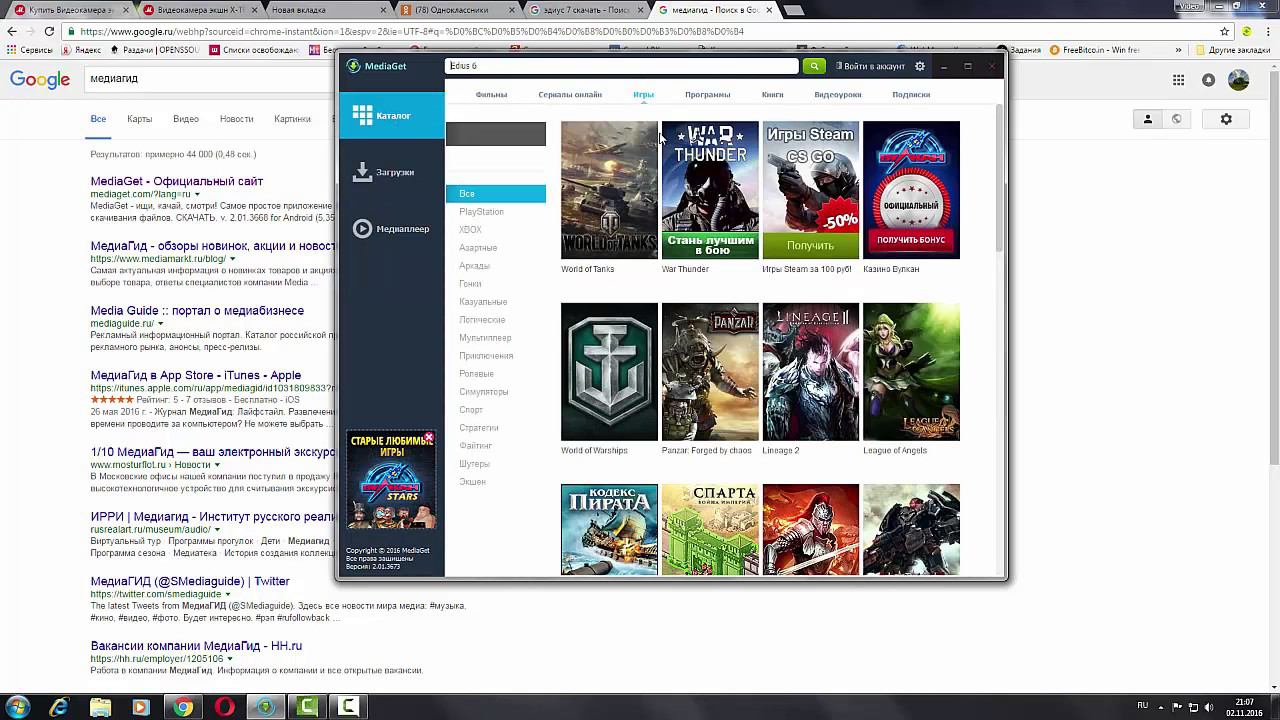Select the Стратегии category
This screenshot has height=720, width=1280.
click(479, 428)
